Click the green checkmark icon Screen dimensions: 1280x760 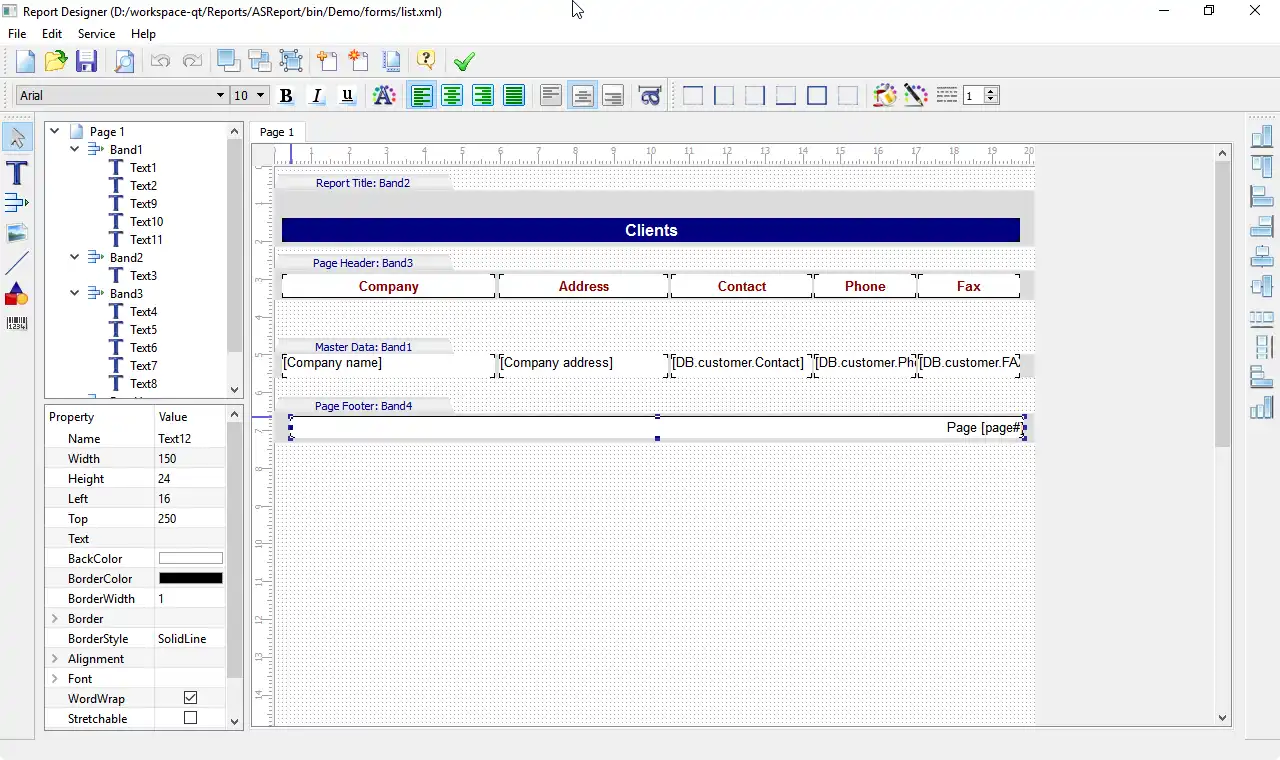point(463,61)
